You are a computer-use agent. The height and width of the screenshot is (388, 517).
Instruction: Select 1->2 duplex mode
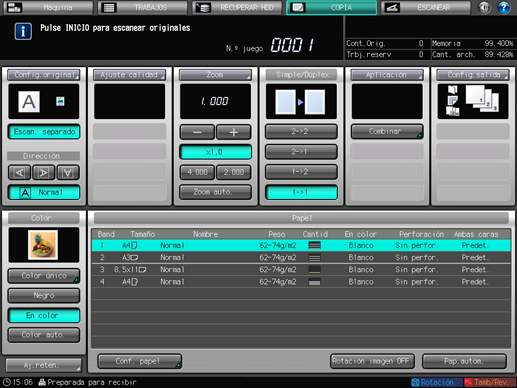point(301,172)
